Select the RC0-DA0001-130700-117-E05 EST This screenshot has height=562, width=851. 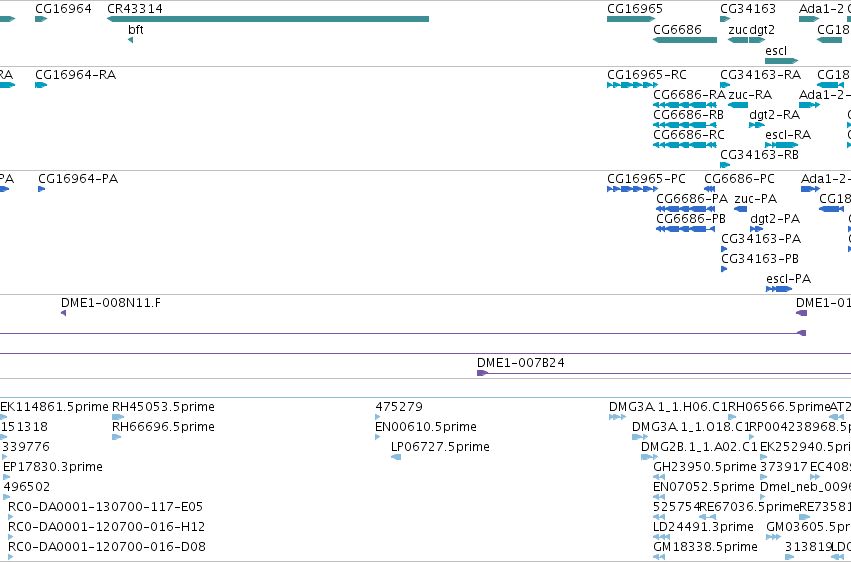[x=10, y=518]
